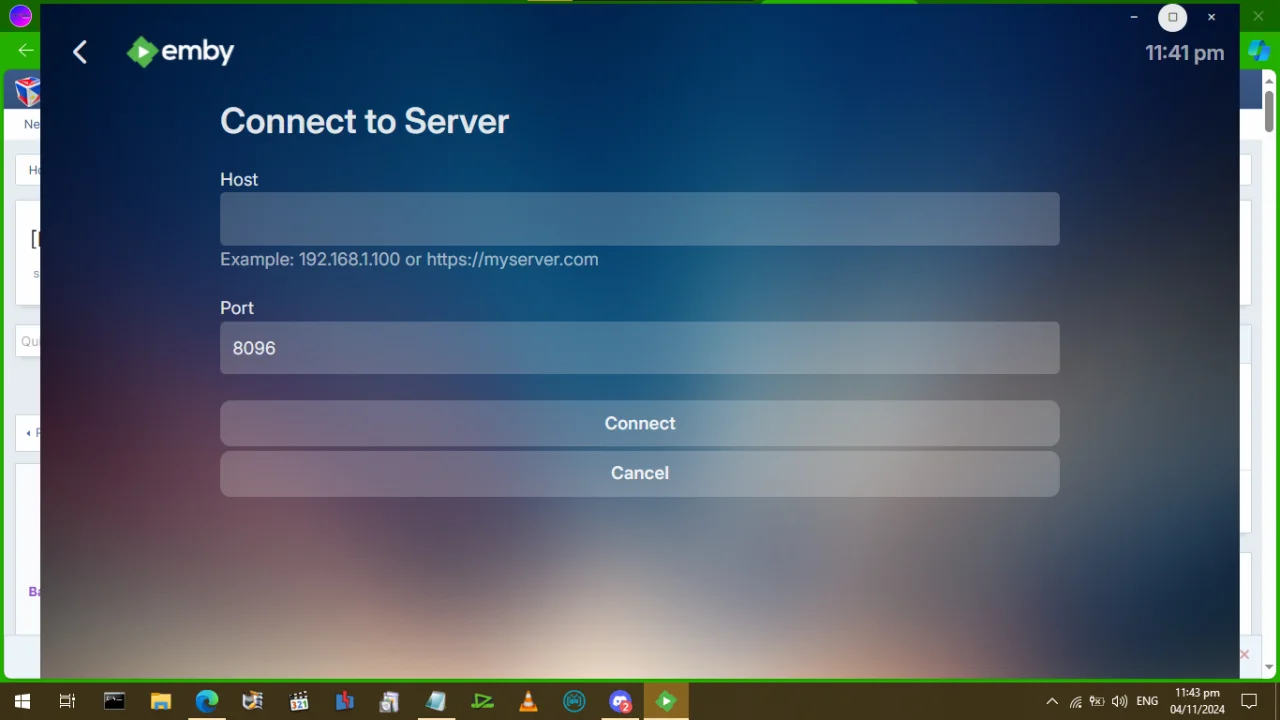Open the teal circular taskbar app
The height and width of the screenshot is (720, 1280).
tap(574, 701)
